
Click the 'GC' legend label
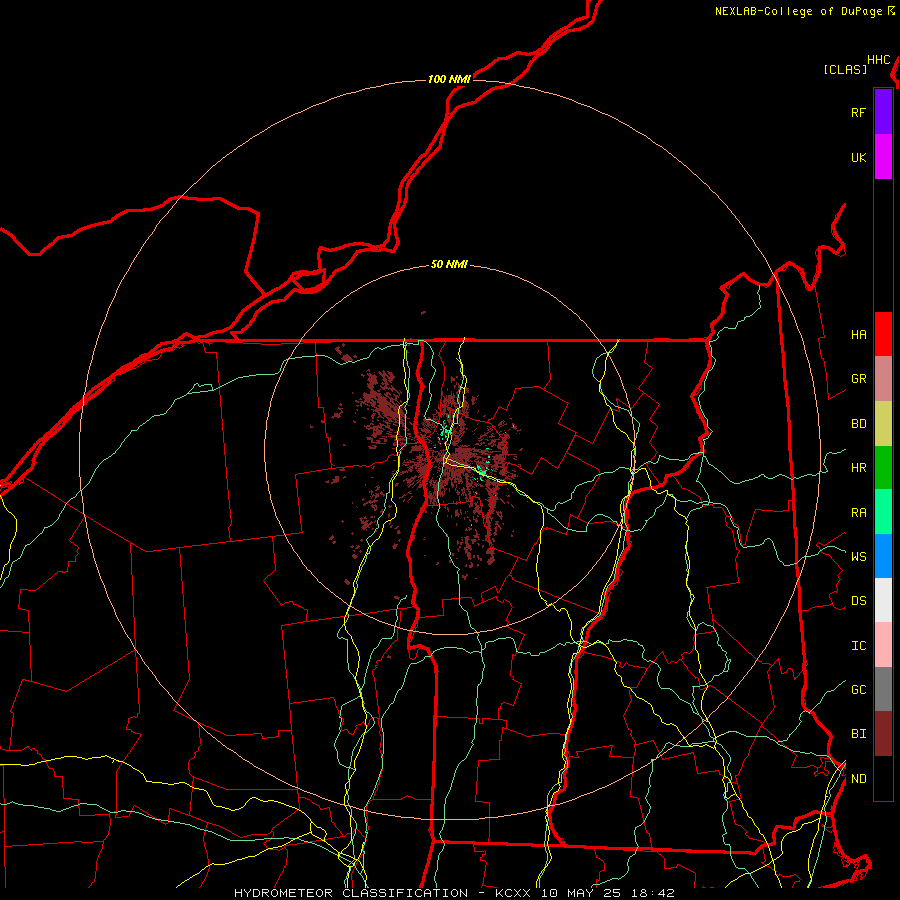(x=858, y=689)
